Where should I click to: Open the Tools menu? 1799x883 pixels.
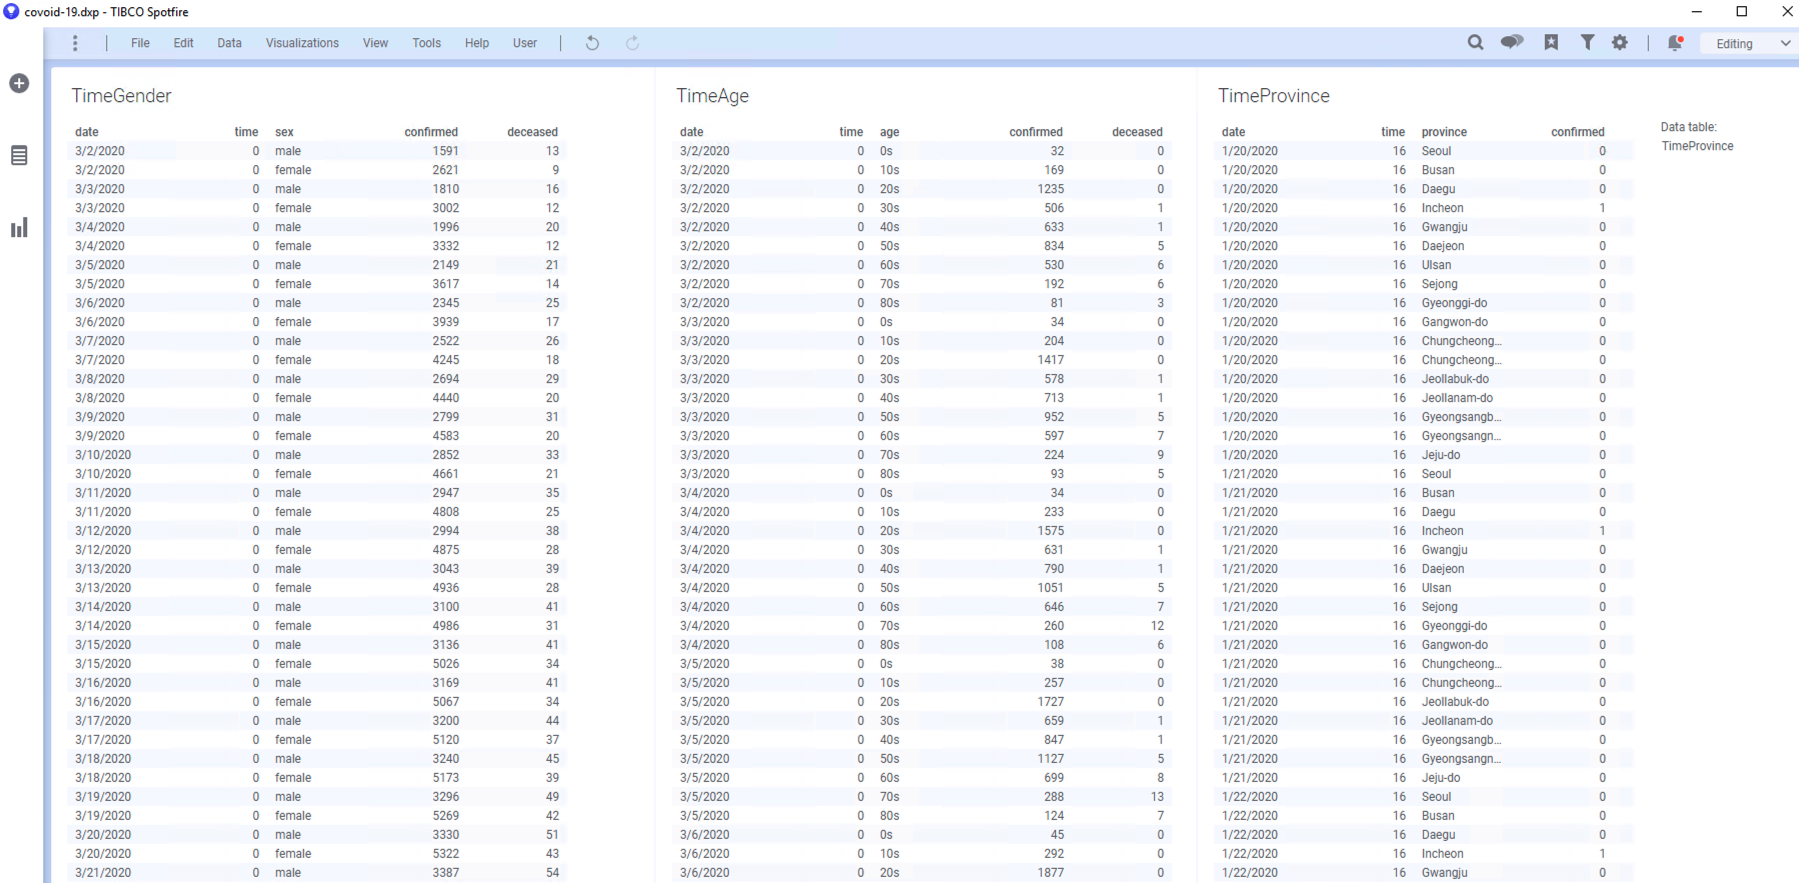click(426, 43)
